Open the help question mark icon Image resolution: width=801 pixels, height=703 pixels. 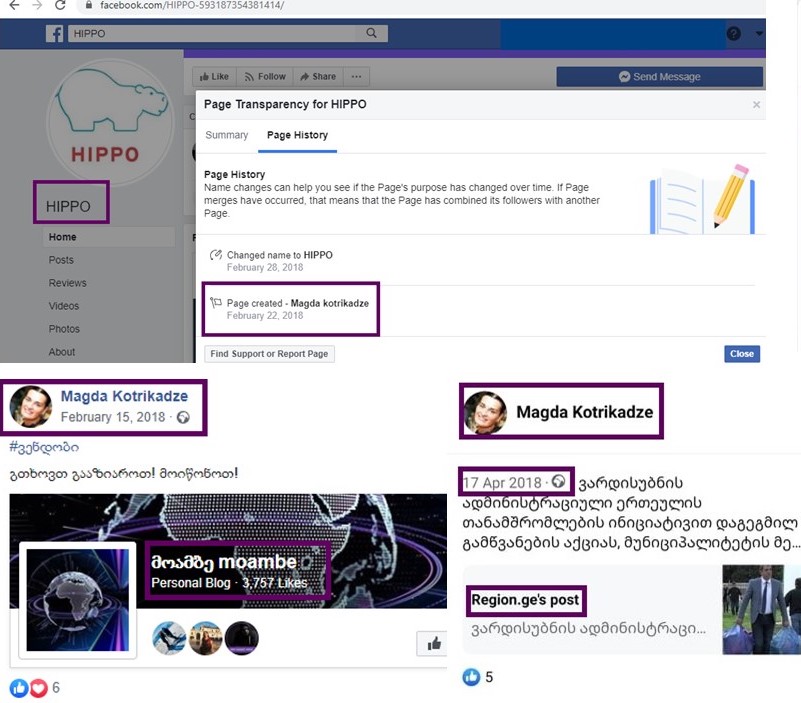click(734, 34)
